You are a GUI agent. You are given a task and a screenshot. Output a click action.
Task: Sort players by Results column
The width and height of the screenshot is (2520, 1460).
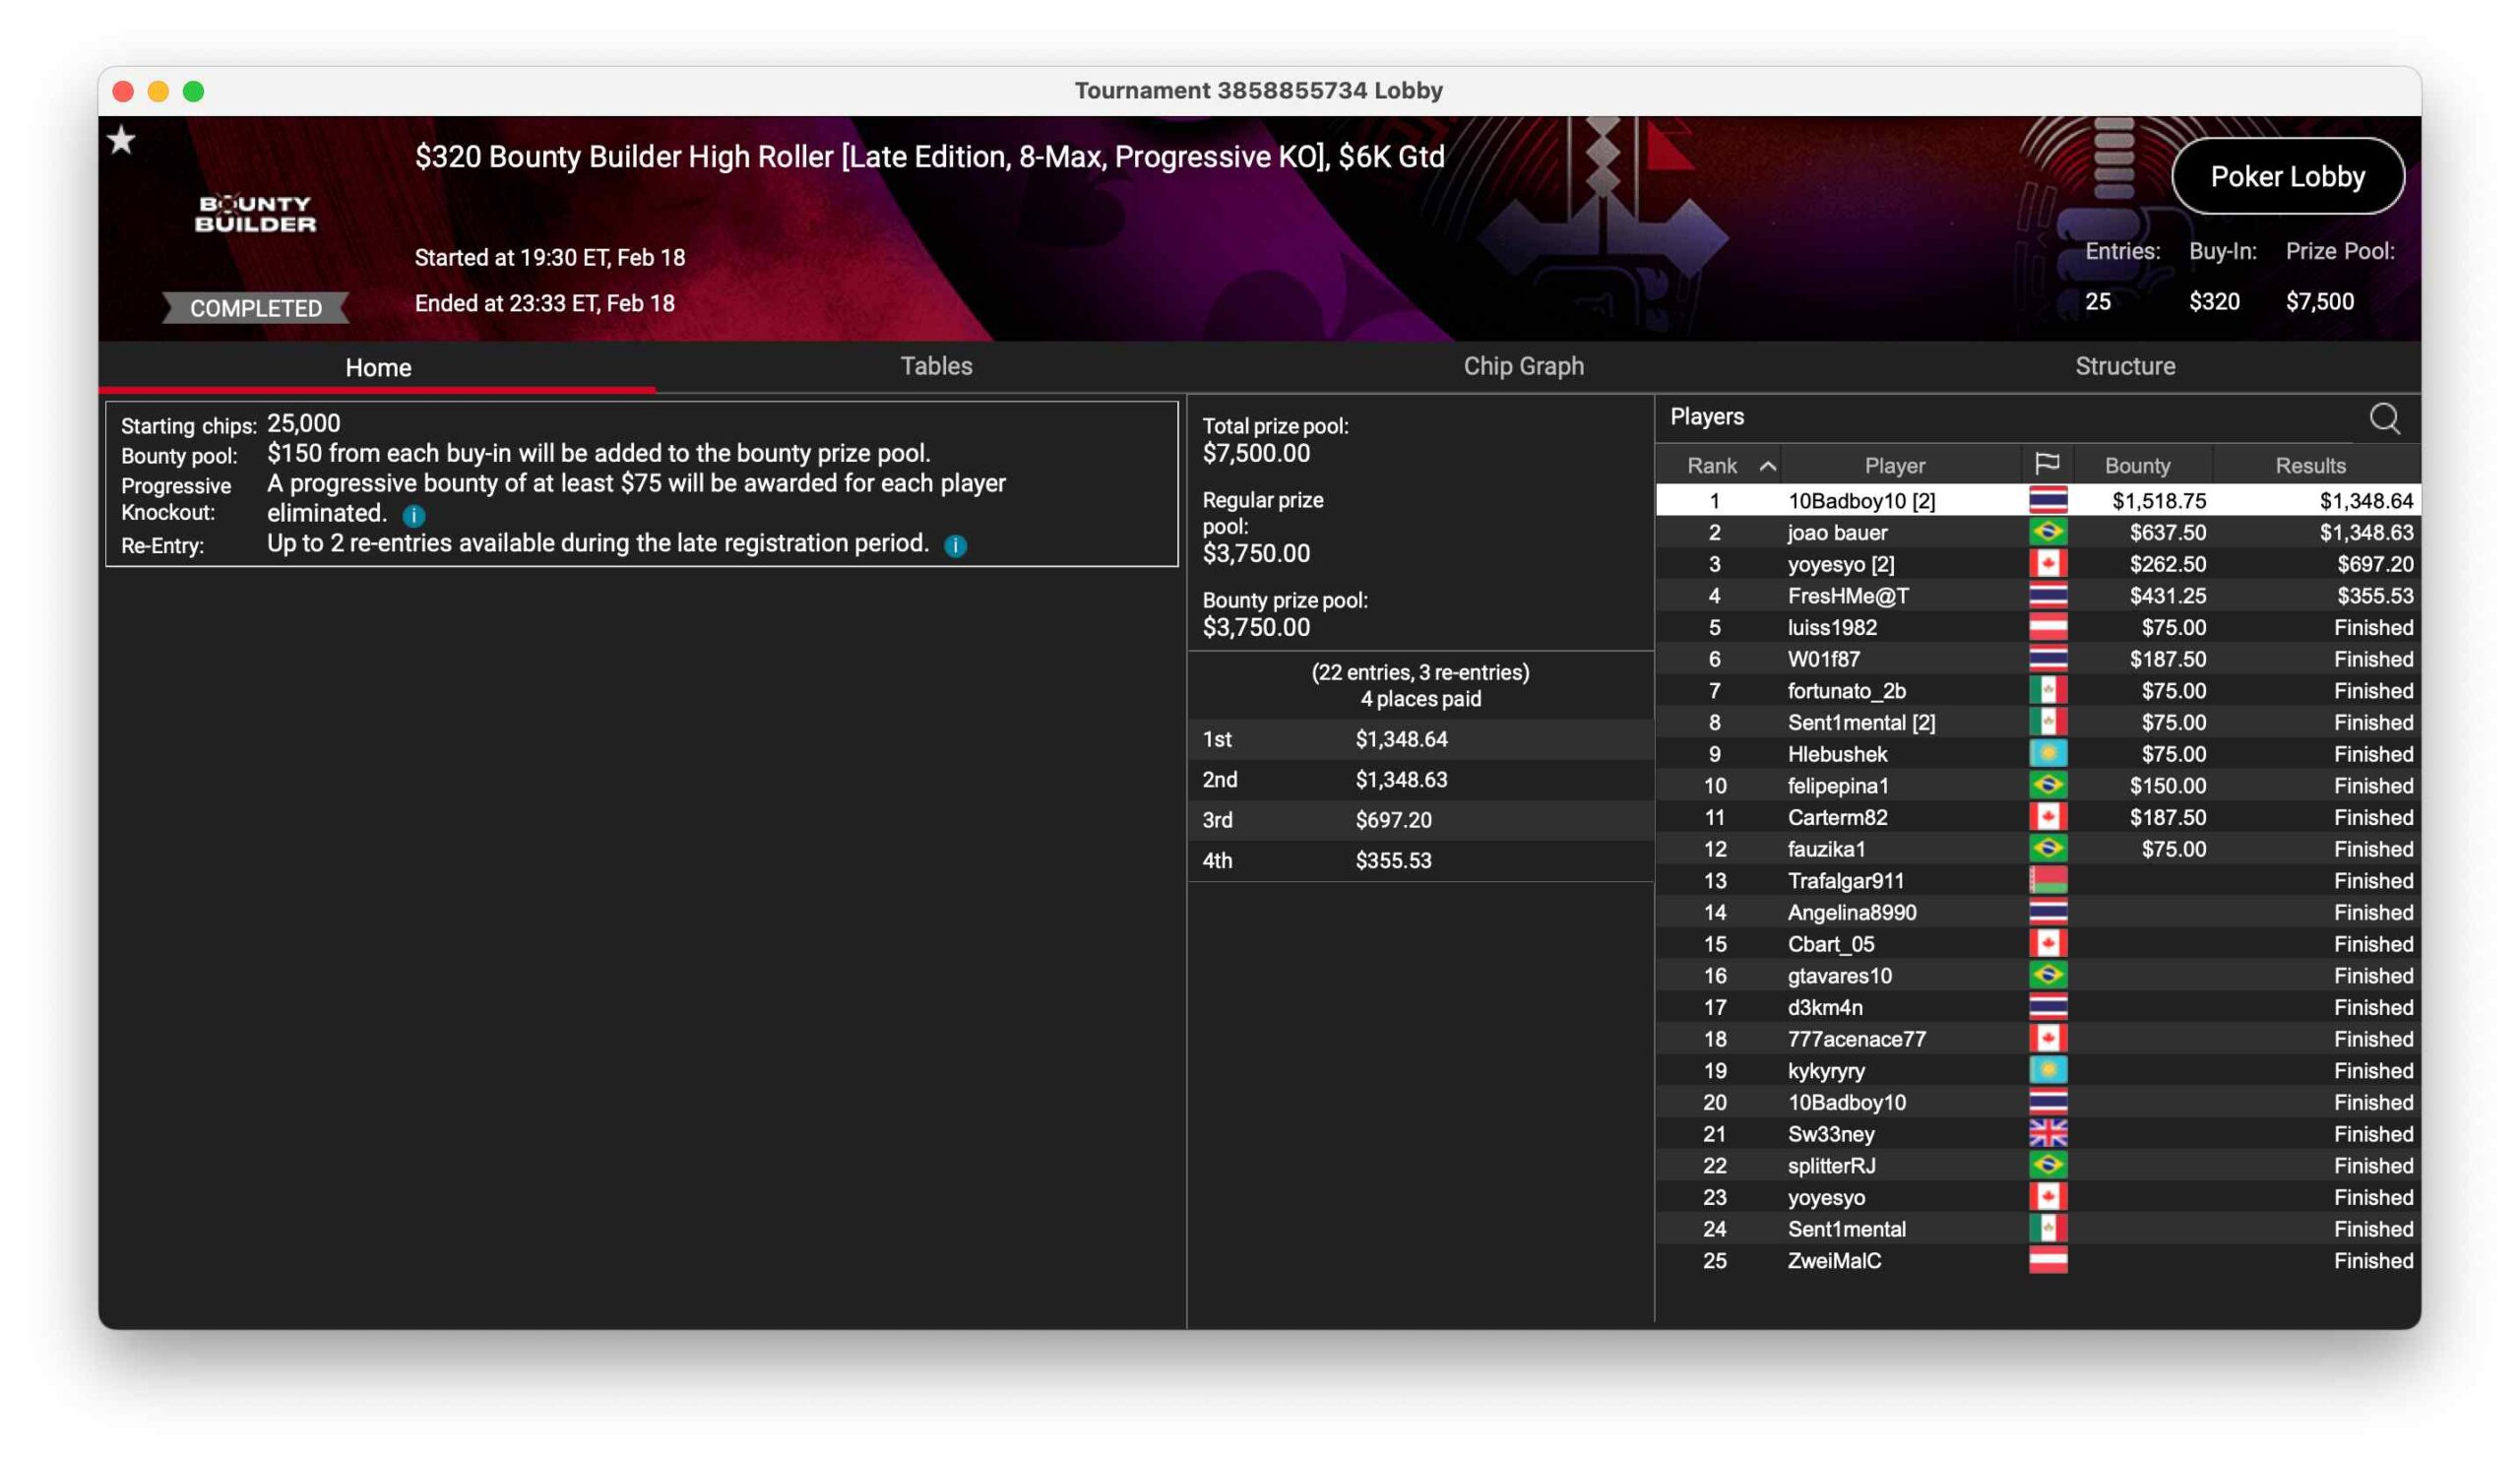[2310, 466]
